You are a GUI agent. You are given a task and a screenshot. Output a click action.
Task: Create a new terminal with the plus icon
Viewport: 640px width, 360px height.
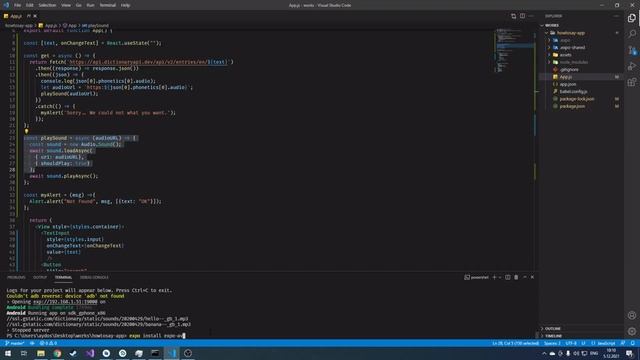[x=494, y=277]
